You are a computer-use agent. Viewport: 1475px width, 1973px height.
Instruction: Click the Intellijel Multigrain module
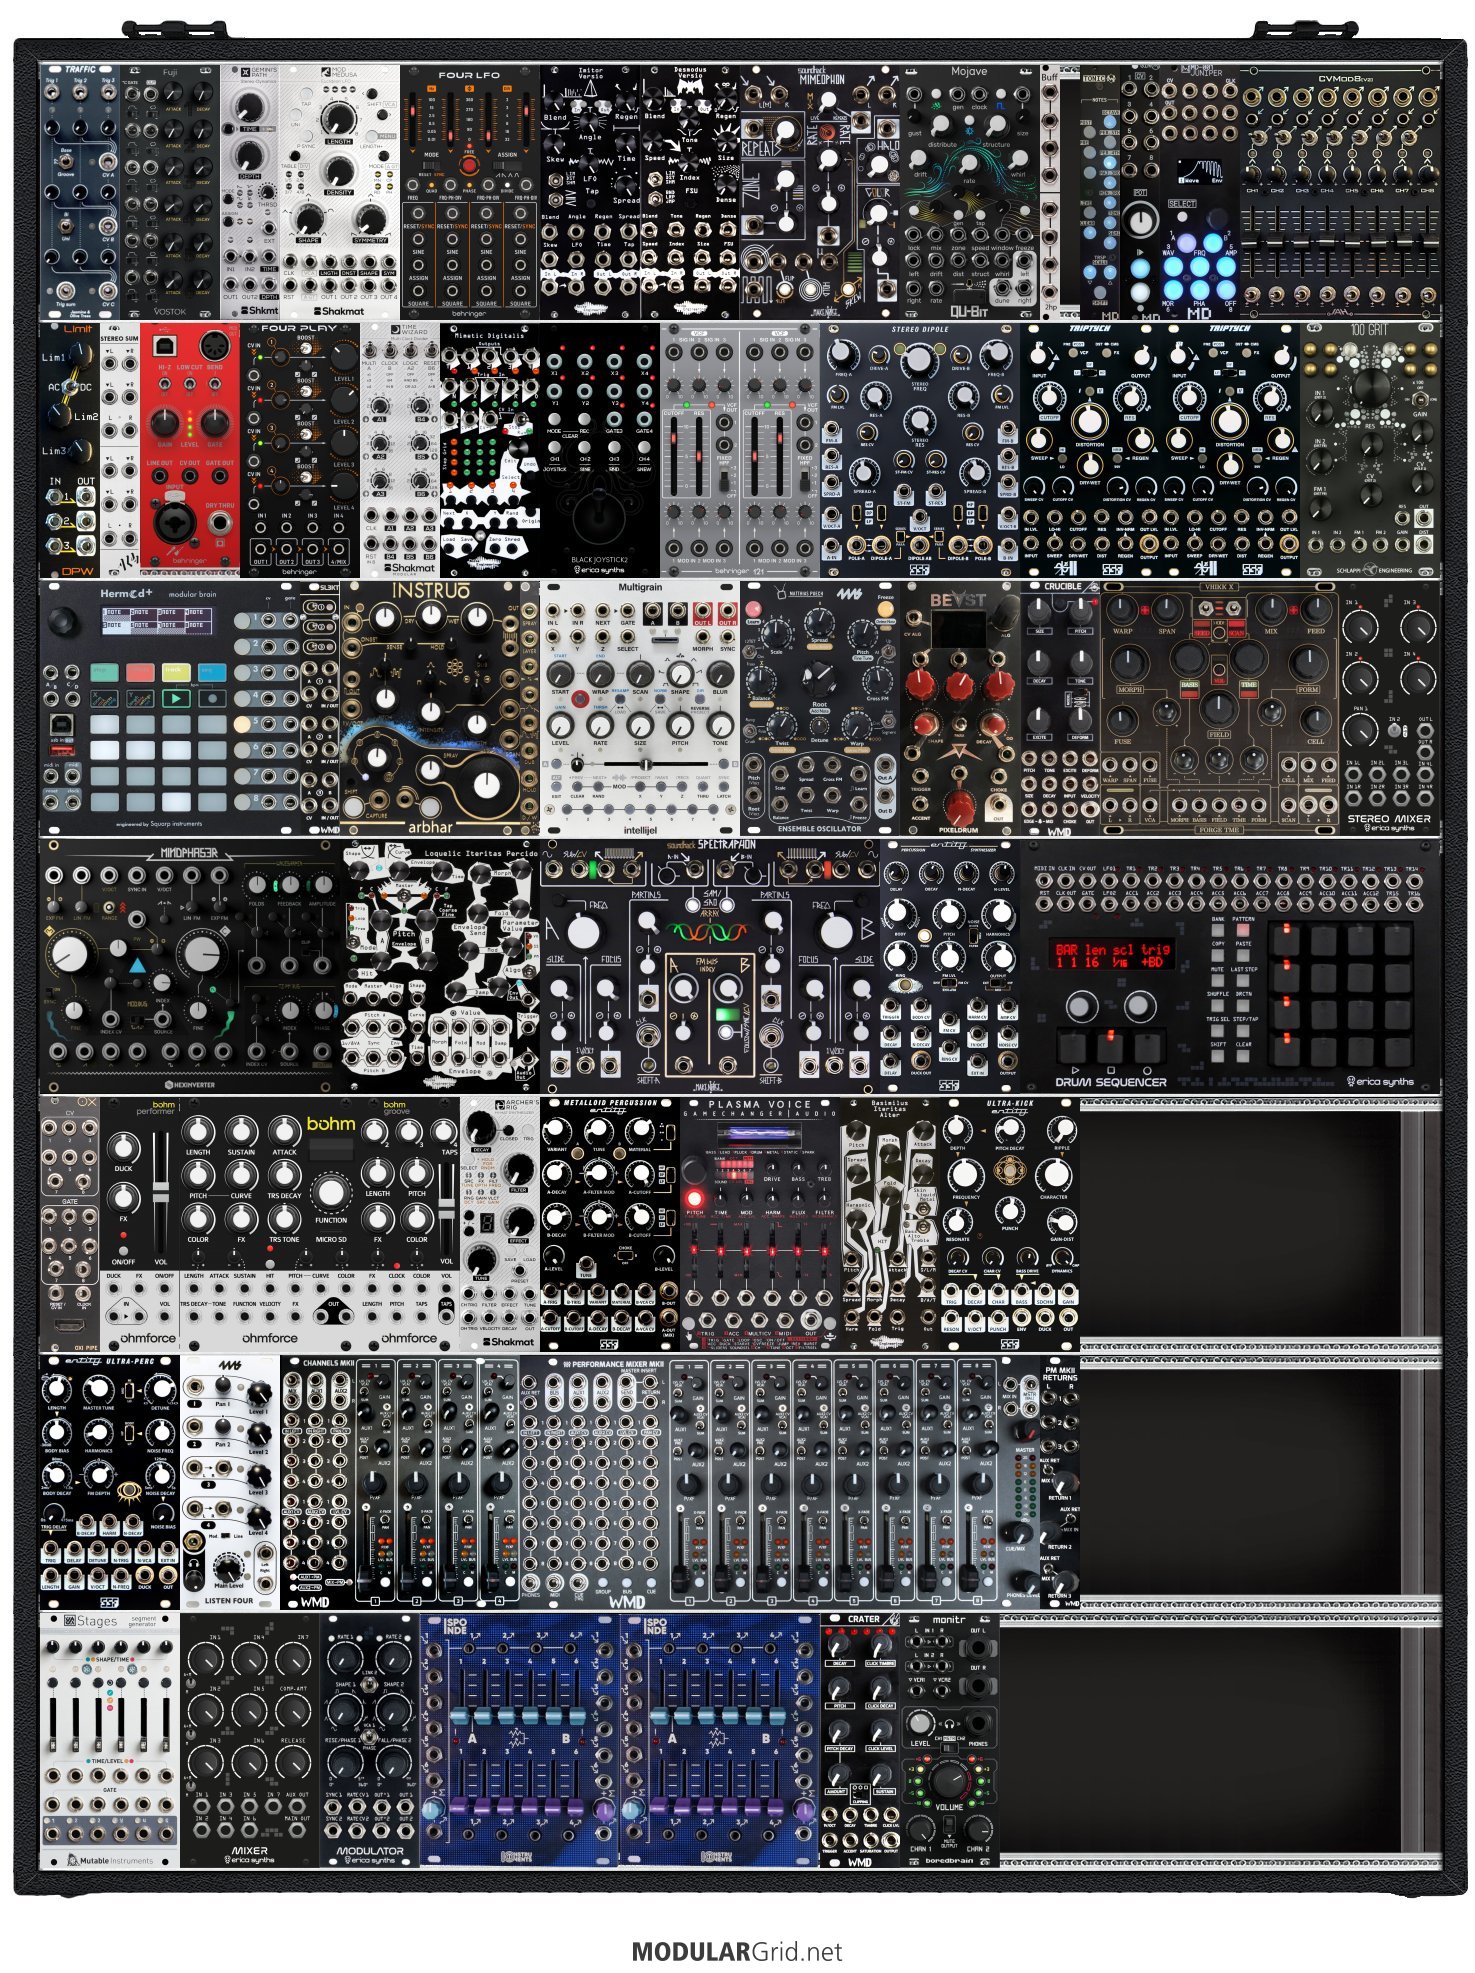640,707
